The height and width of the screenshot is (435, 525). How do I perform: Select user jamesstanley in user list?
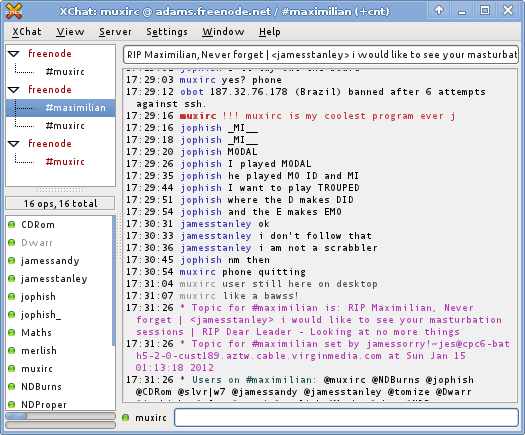point(54,279)
